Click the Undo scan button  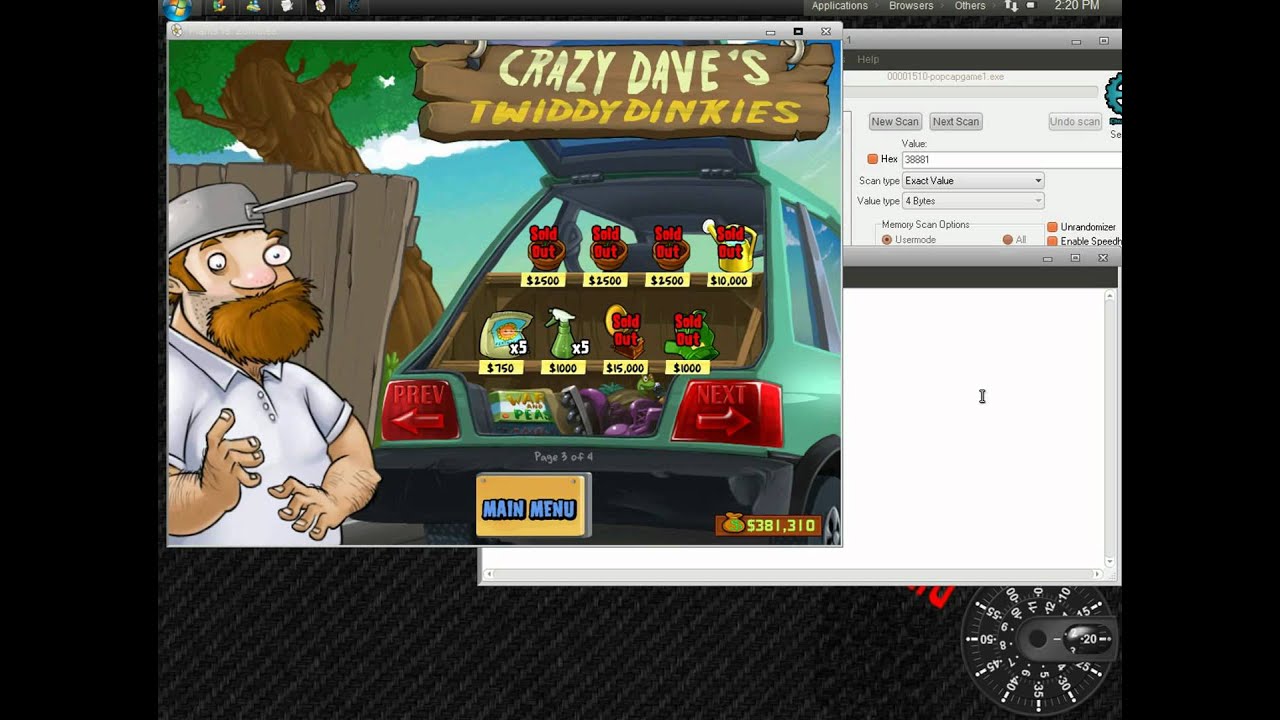(1075, 121)
